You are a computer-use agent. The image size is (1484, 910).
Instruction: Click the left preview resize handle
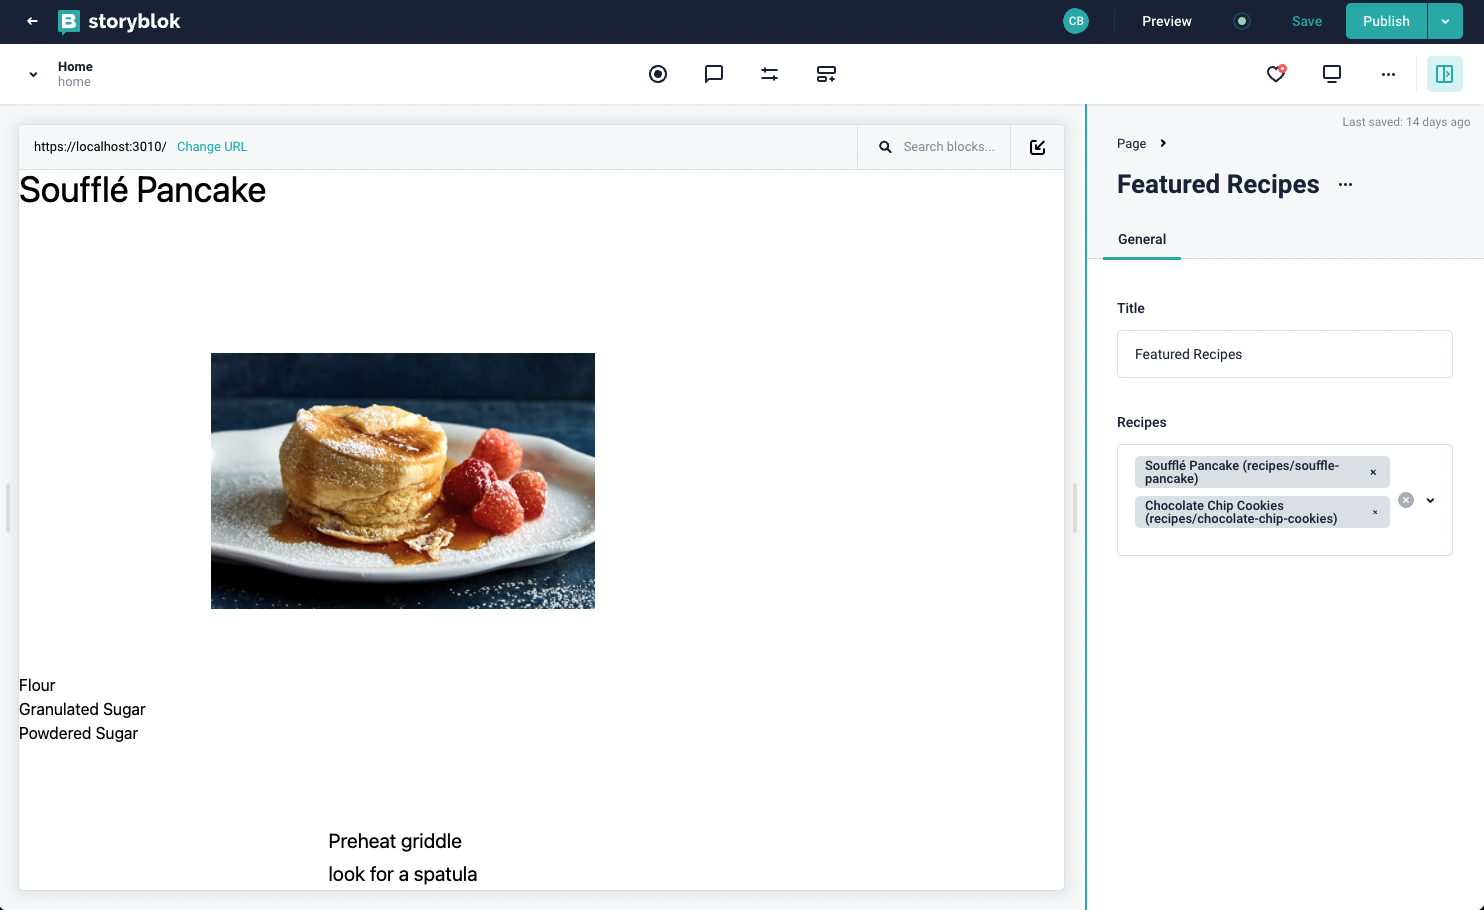tap(8, 508)
